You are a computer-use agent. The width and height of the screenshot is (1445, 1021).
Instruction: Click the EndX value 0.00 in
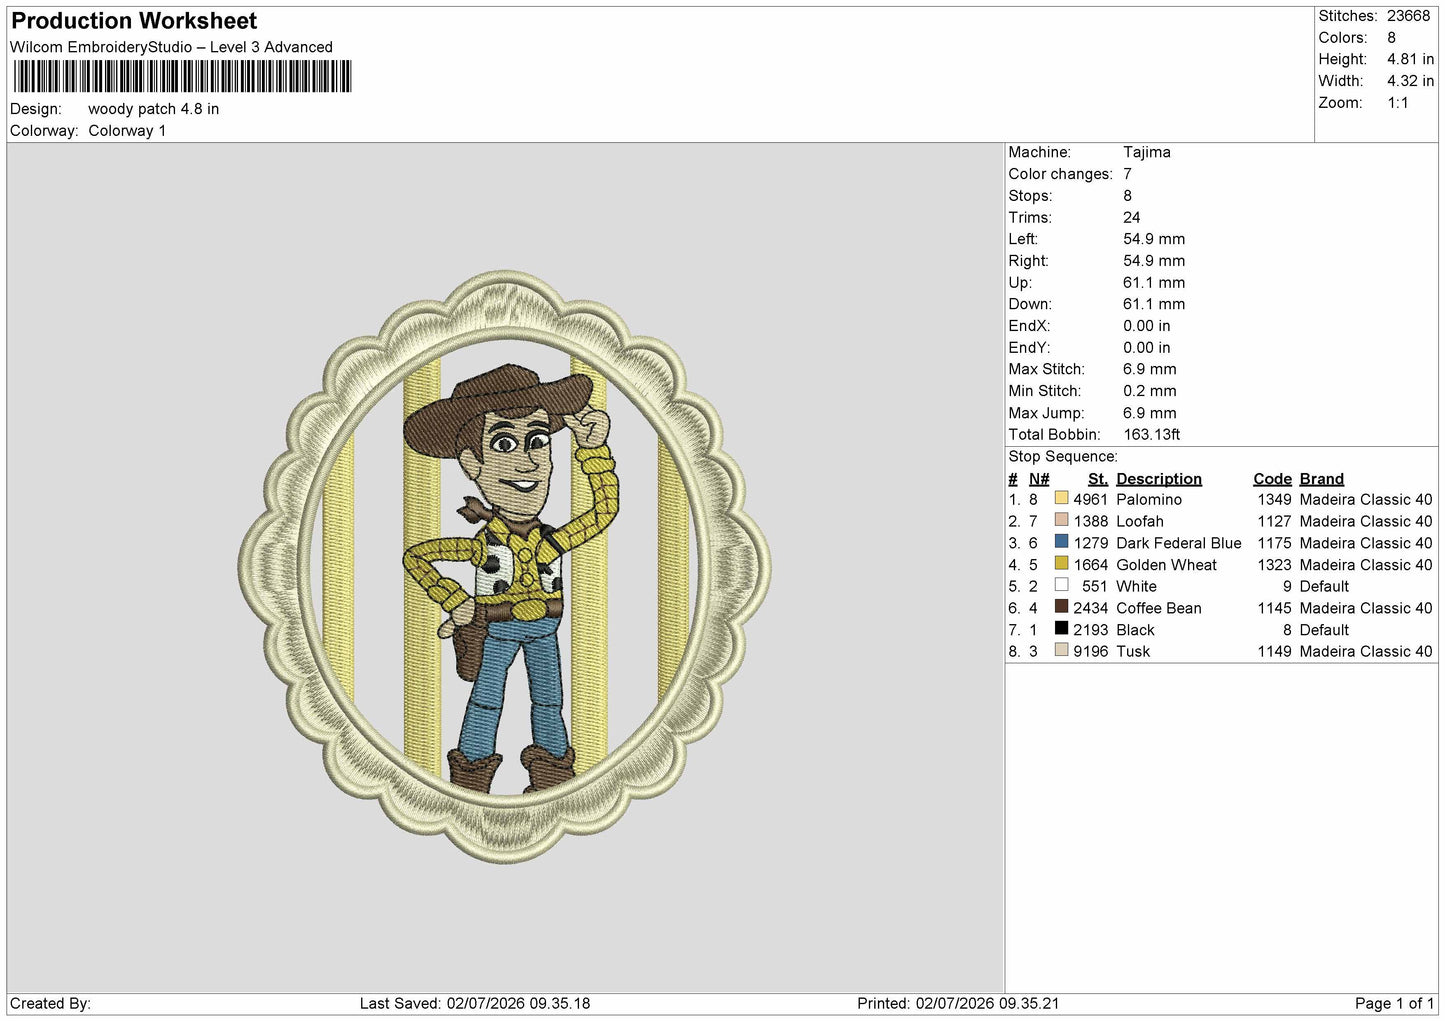pos(1146,326)
